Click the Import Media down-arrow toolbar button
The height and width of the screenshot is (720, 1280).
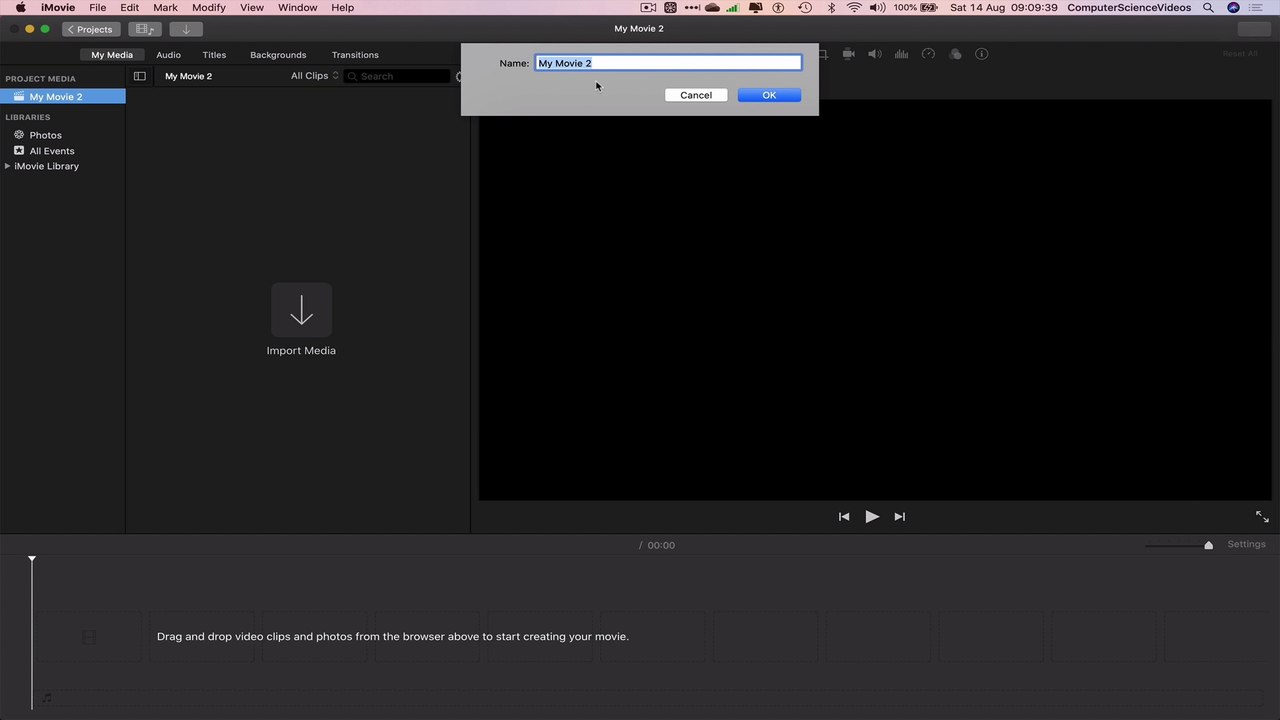tap(186, 29)
